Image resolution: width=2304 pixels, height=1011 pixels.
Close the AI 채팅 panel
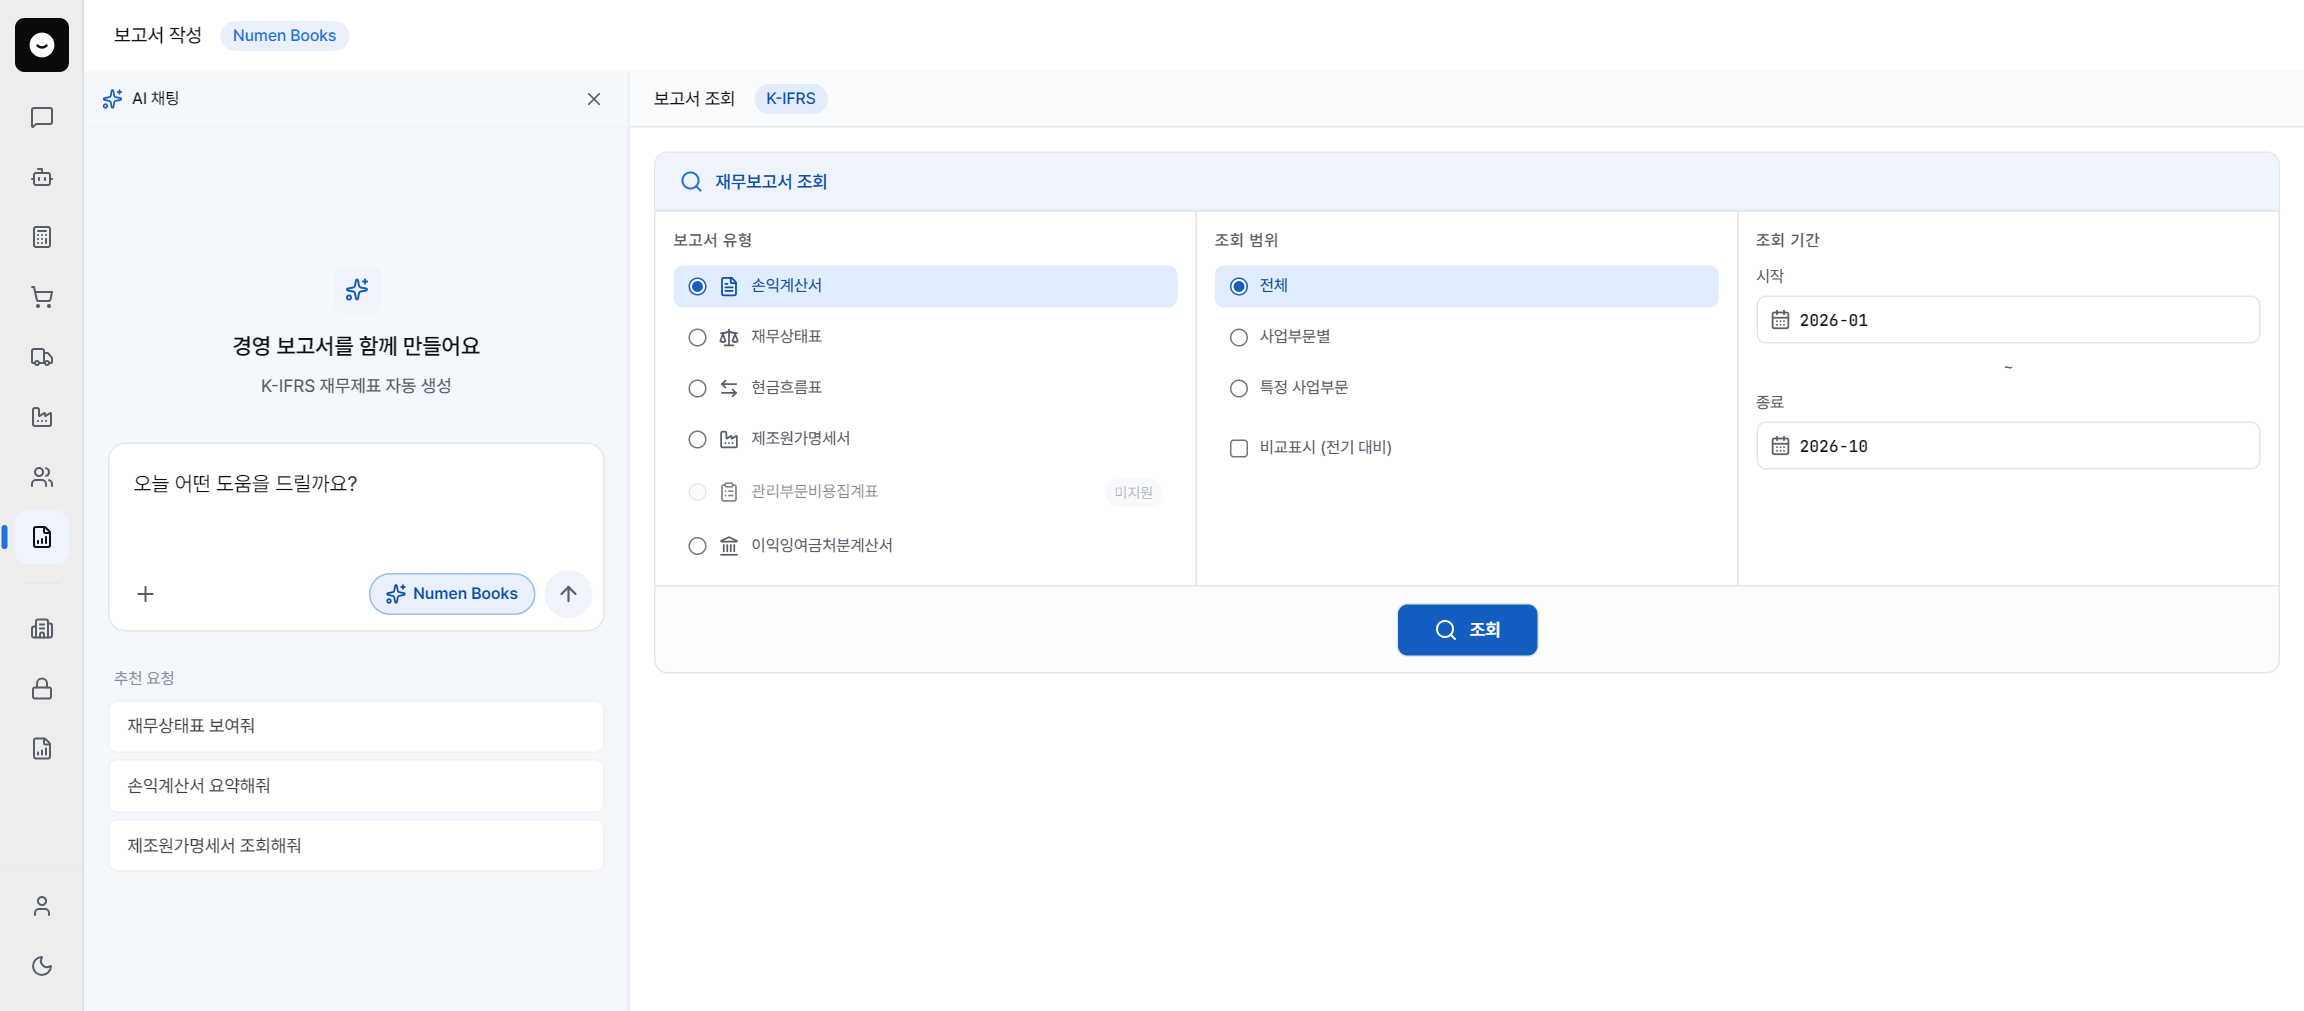click(x=594, y=99)
